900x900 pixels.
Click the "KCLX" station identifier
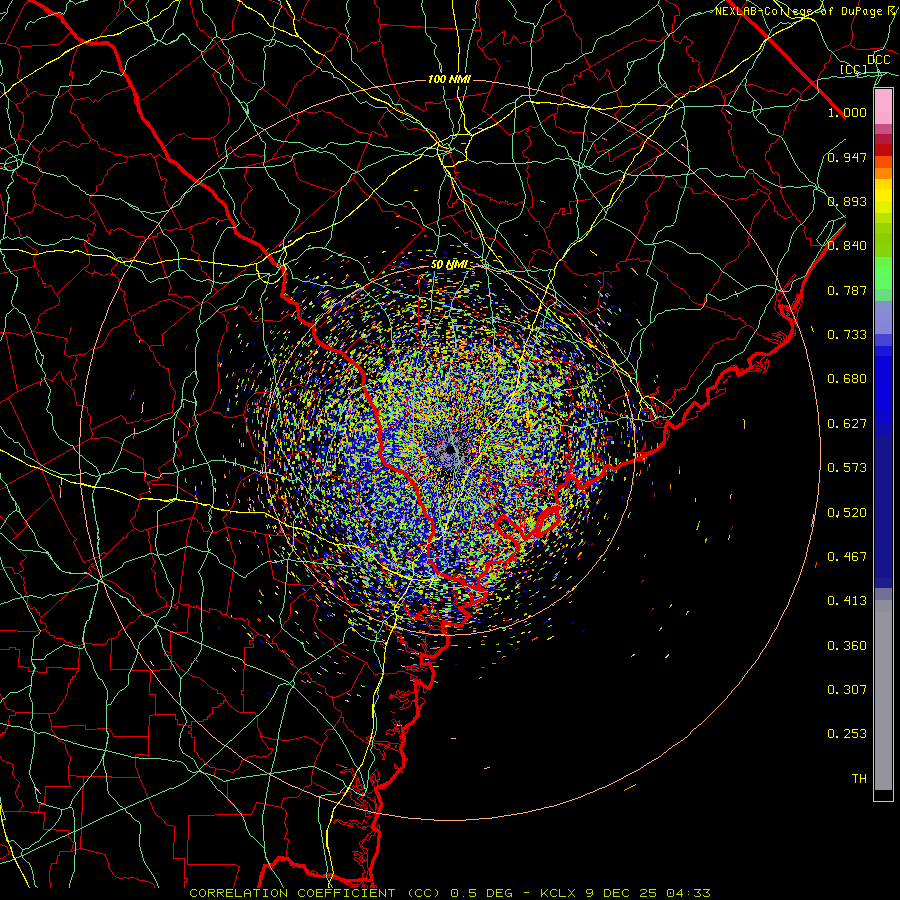pos(559,893)
